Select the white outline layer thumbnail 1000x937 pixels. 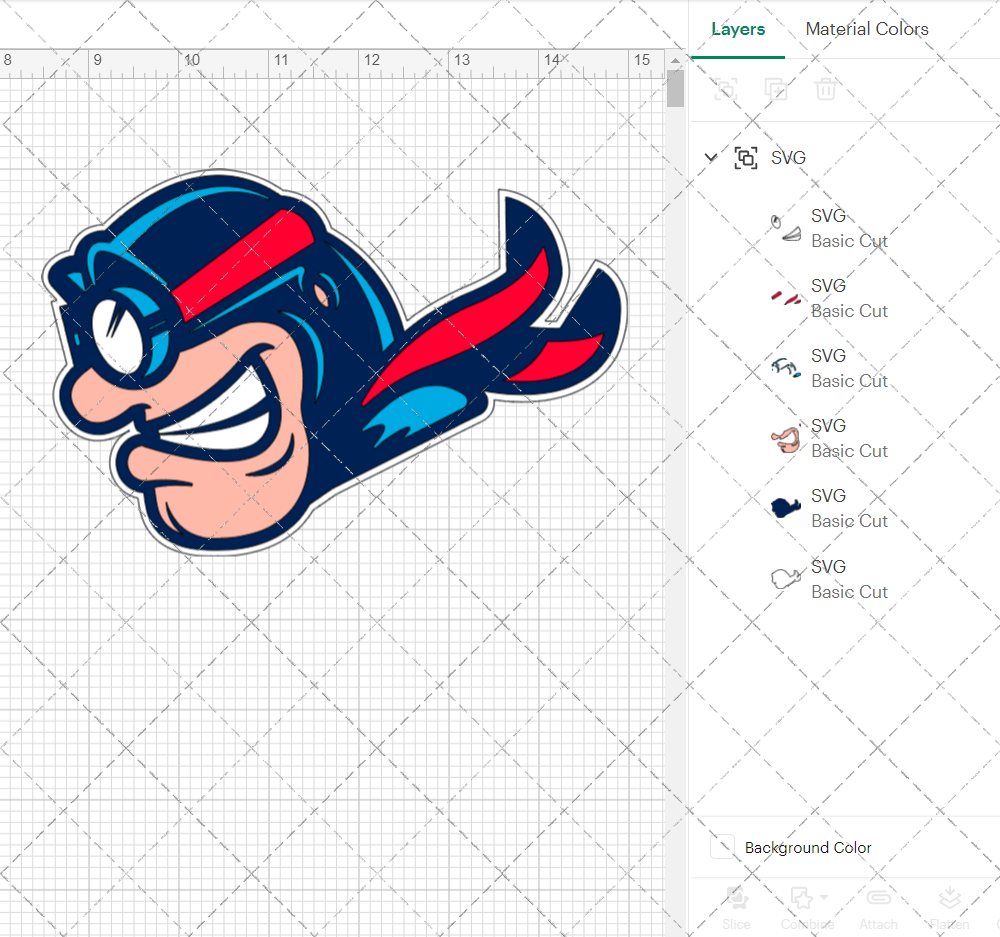(786, 579)
